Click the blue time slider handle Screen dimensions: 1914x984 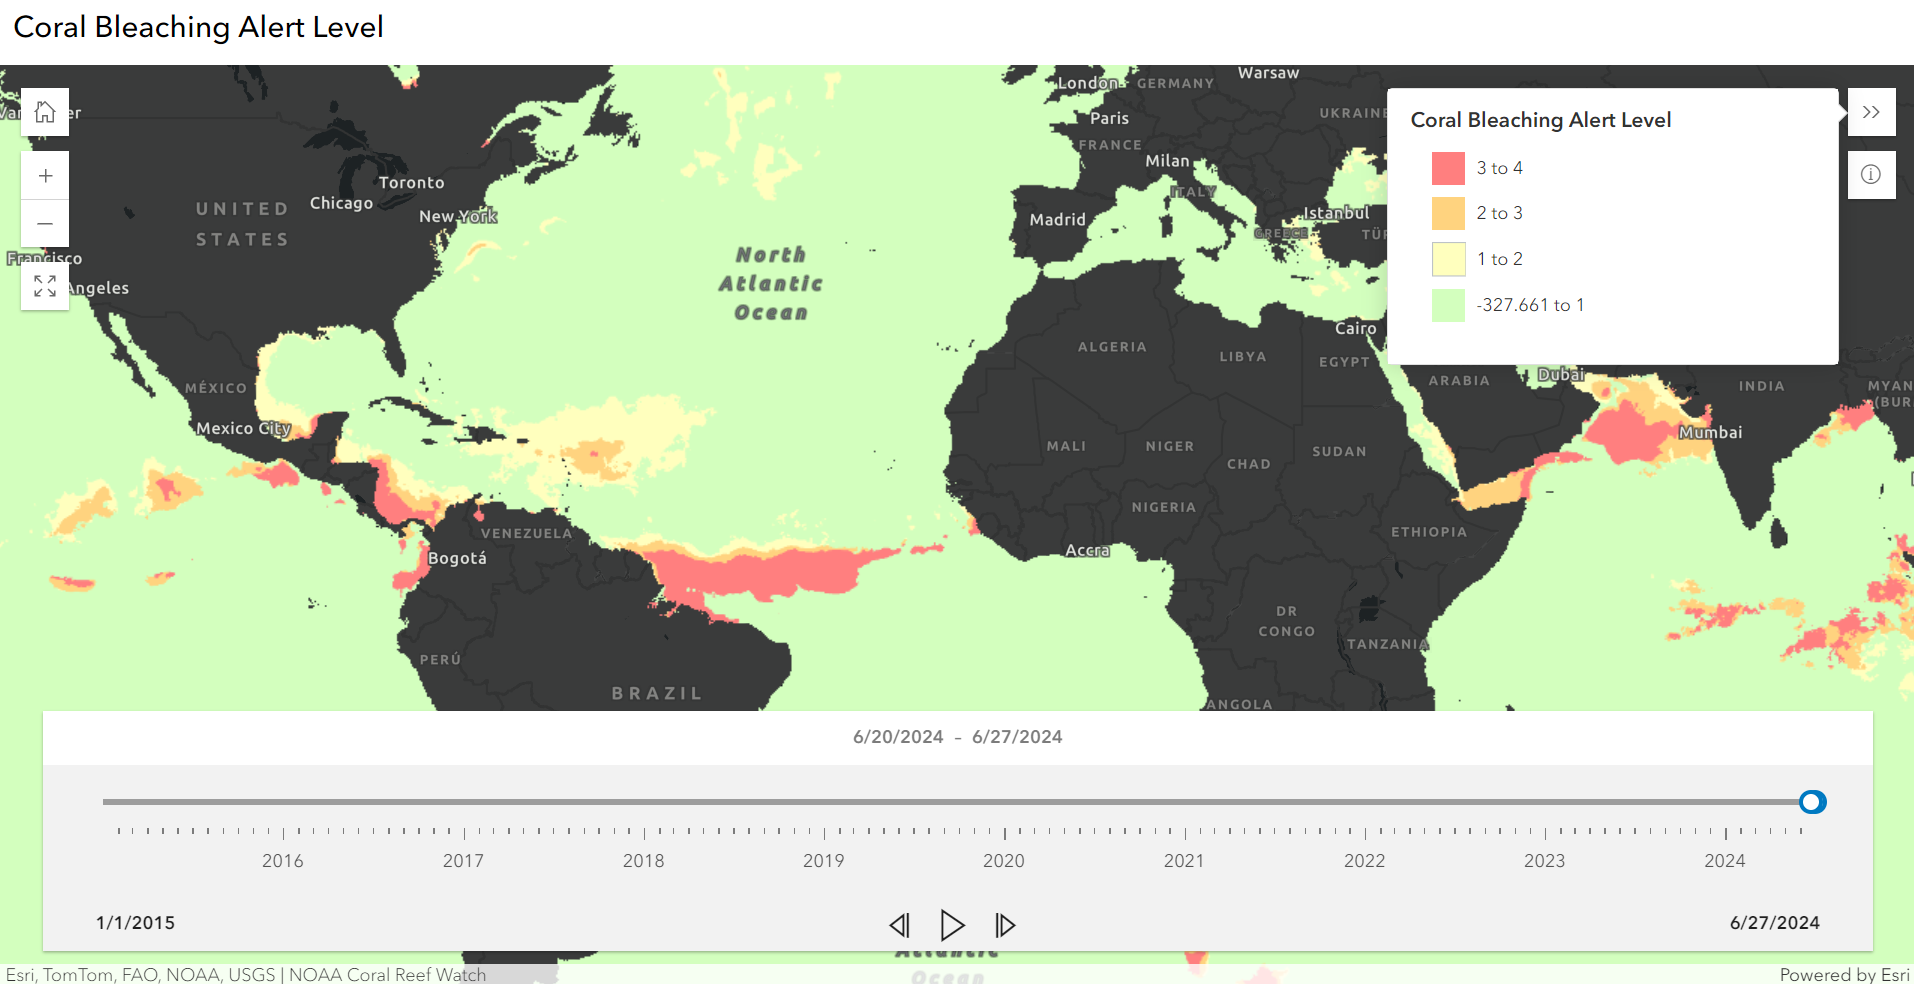1812,802
